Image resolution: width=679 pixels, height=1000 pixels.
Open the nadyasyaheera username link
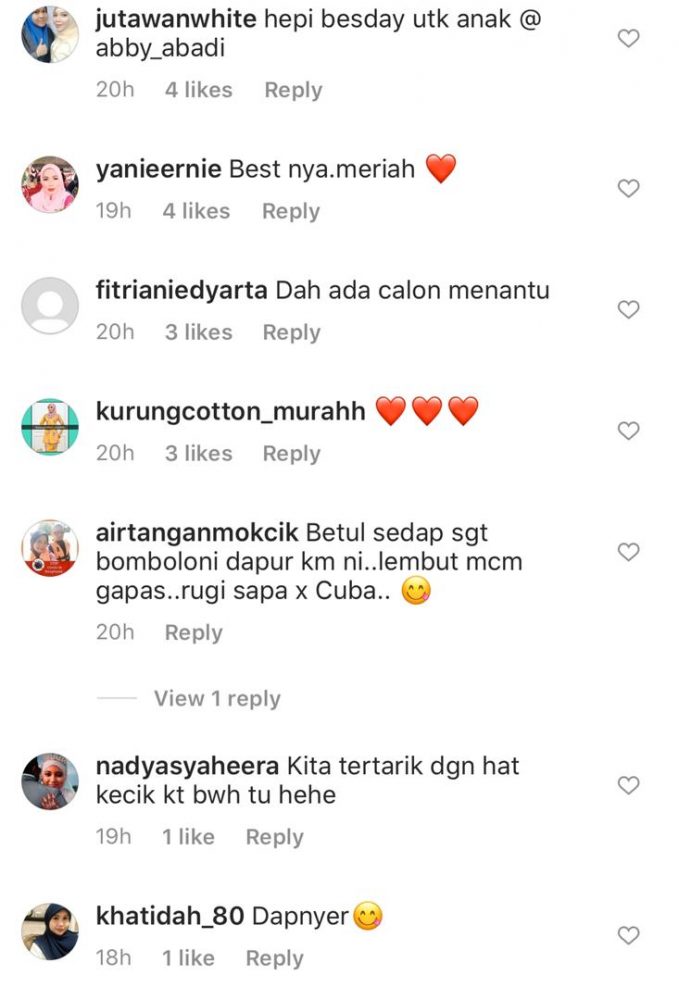(x=187, y=766)
